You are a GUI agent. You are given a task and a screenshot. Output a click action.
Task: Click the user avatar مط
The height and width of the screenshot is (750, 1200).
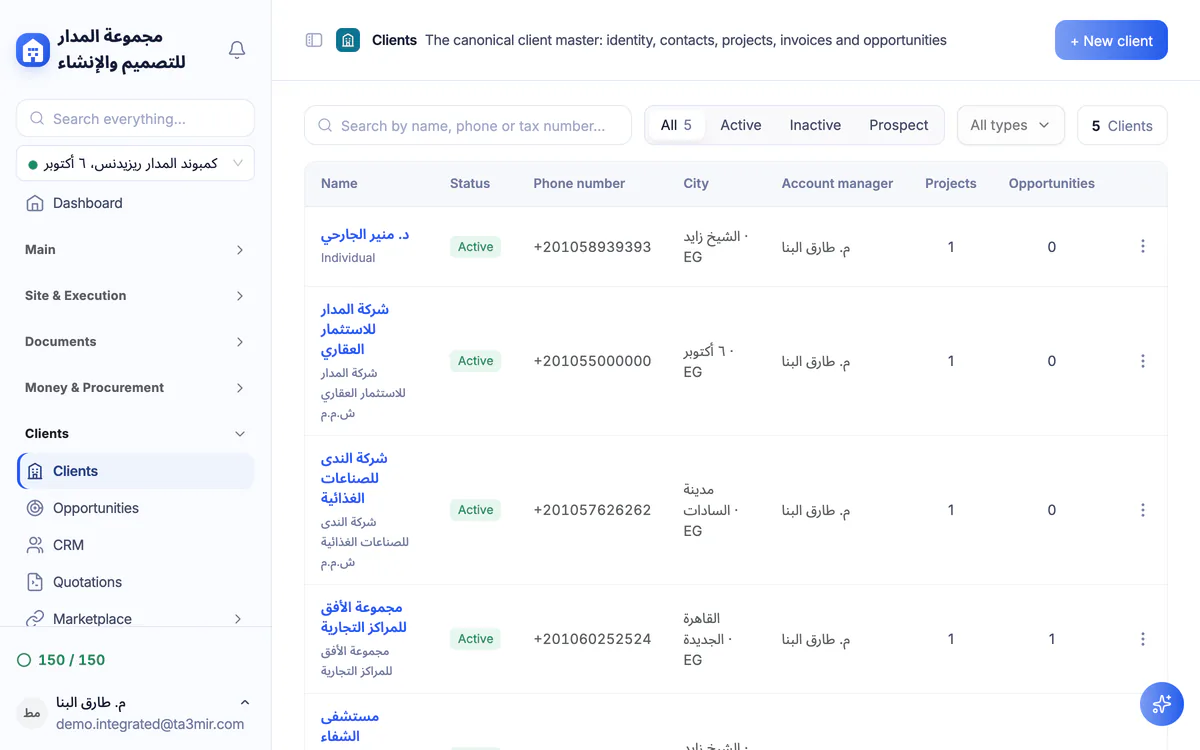pos(32,712)
